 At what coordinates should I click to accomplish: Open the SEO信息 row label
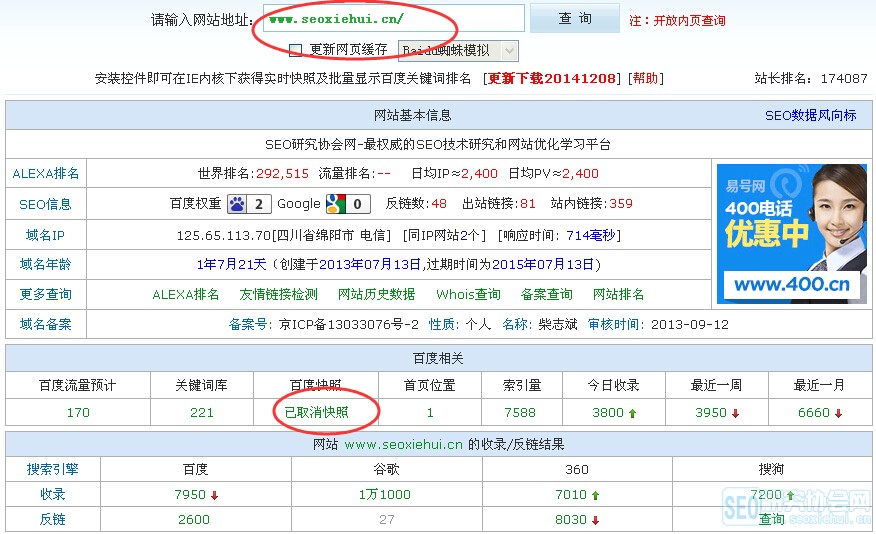[46, 204]
